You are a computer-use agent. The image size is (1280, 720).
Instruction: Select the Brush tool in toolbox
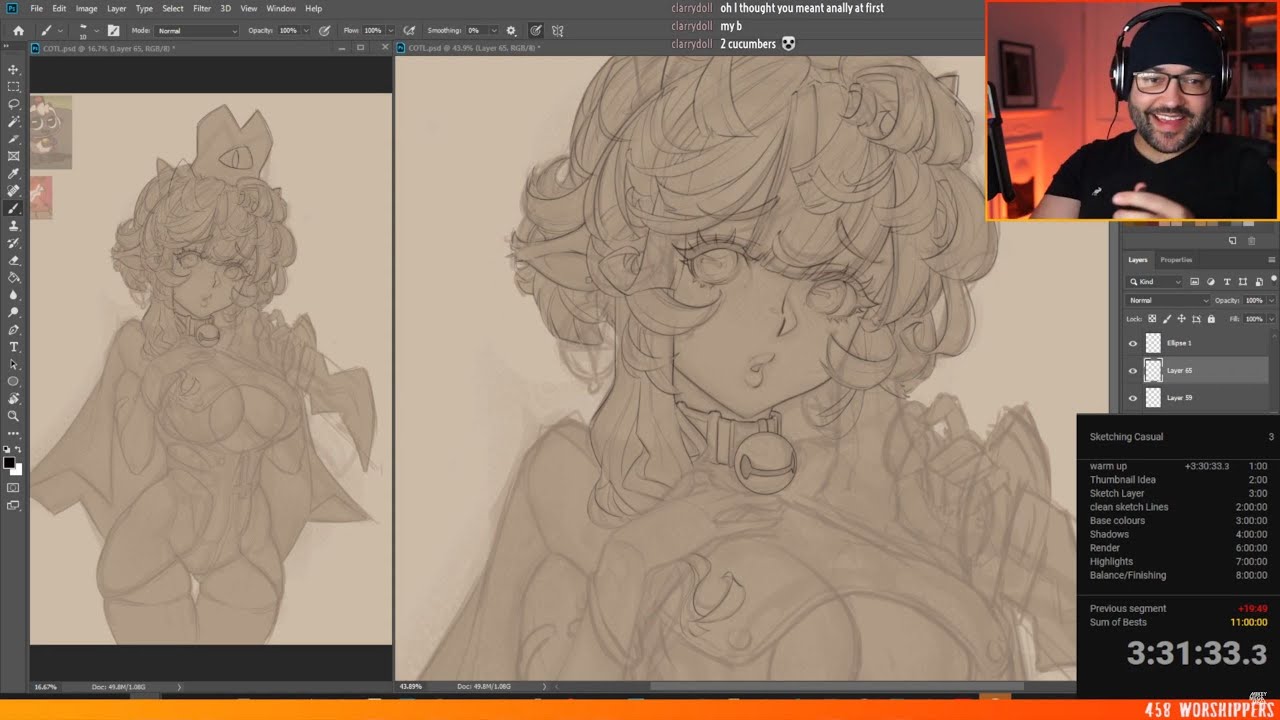(x=14, y=209)
